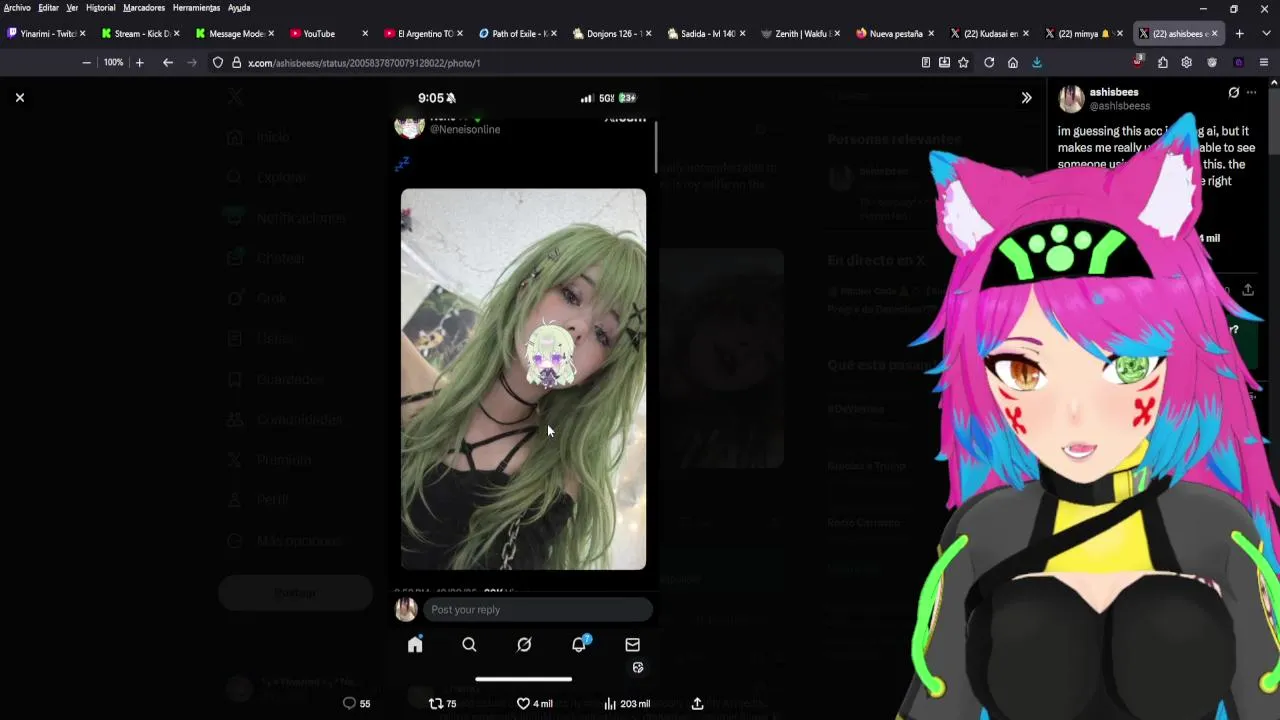1280x720 pixels.
Task: Click the Post your reply field
Action: (537, 609)
